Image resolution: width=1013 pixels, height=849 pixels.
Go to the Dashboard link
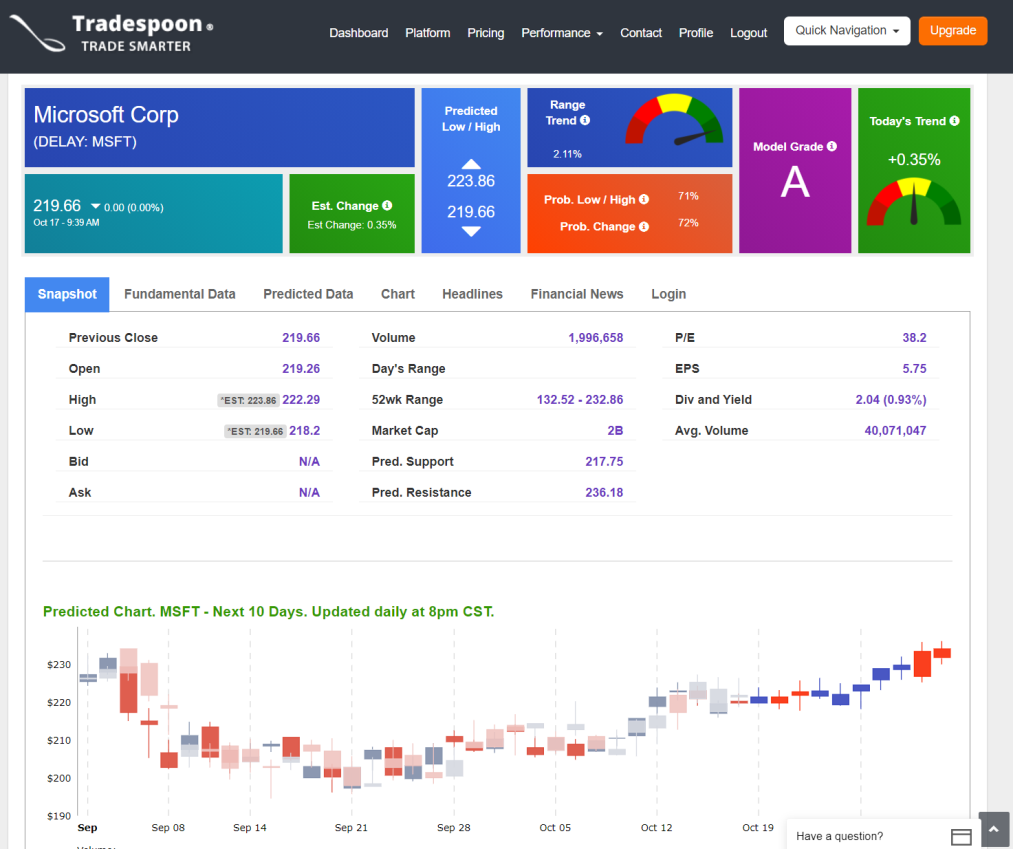(359, 33)
